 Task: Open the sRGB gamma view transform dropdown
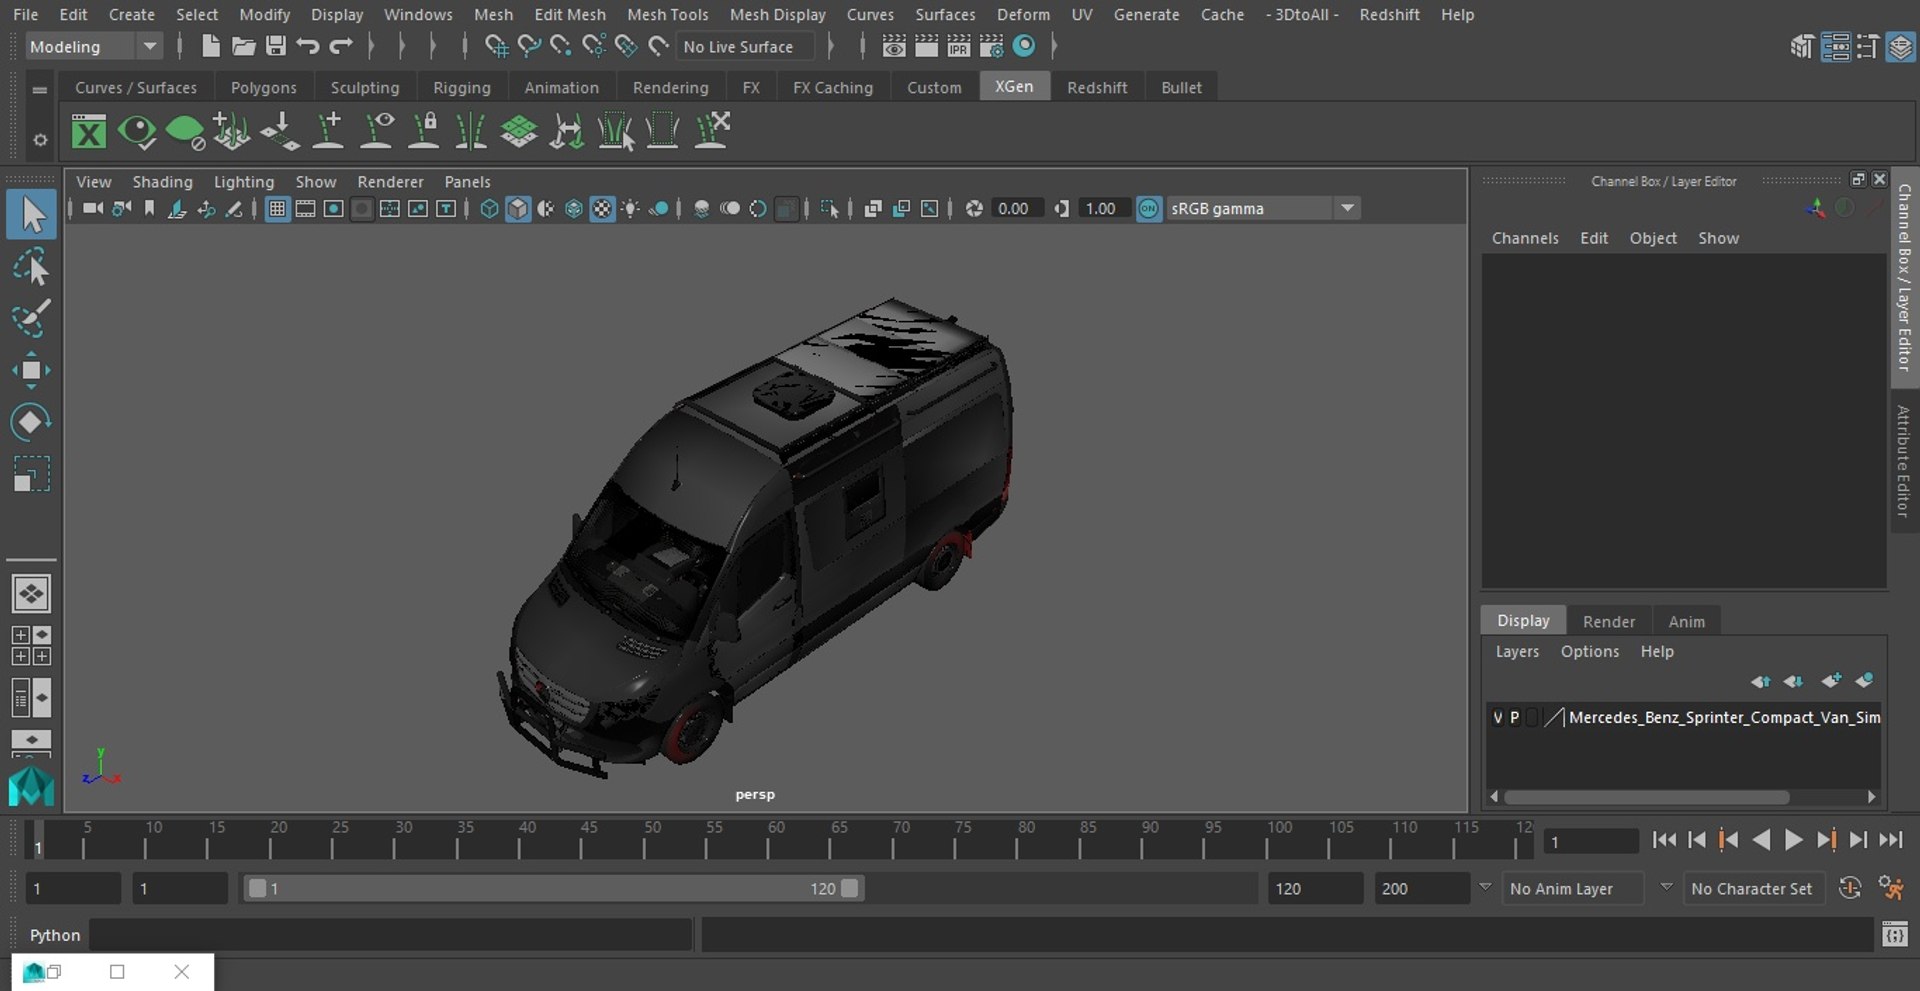[1347, 208]
